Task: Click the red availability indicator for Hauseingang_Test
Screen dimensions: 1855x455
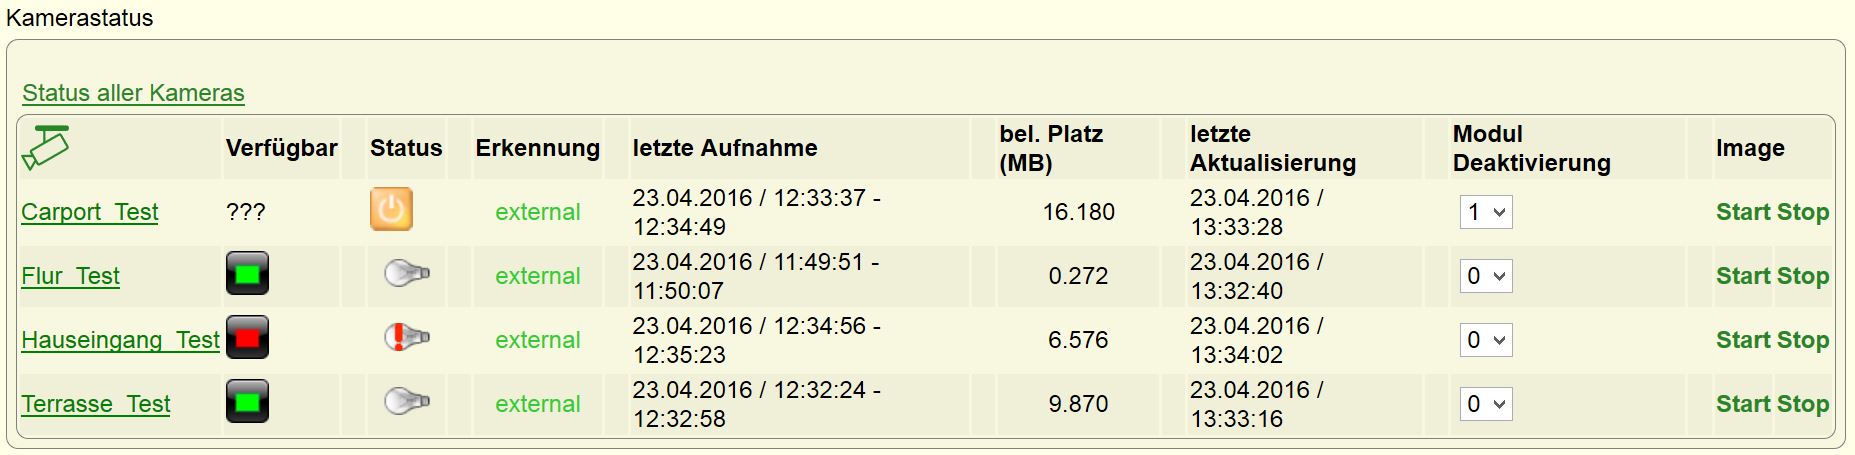Action: tap(247, 337)
